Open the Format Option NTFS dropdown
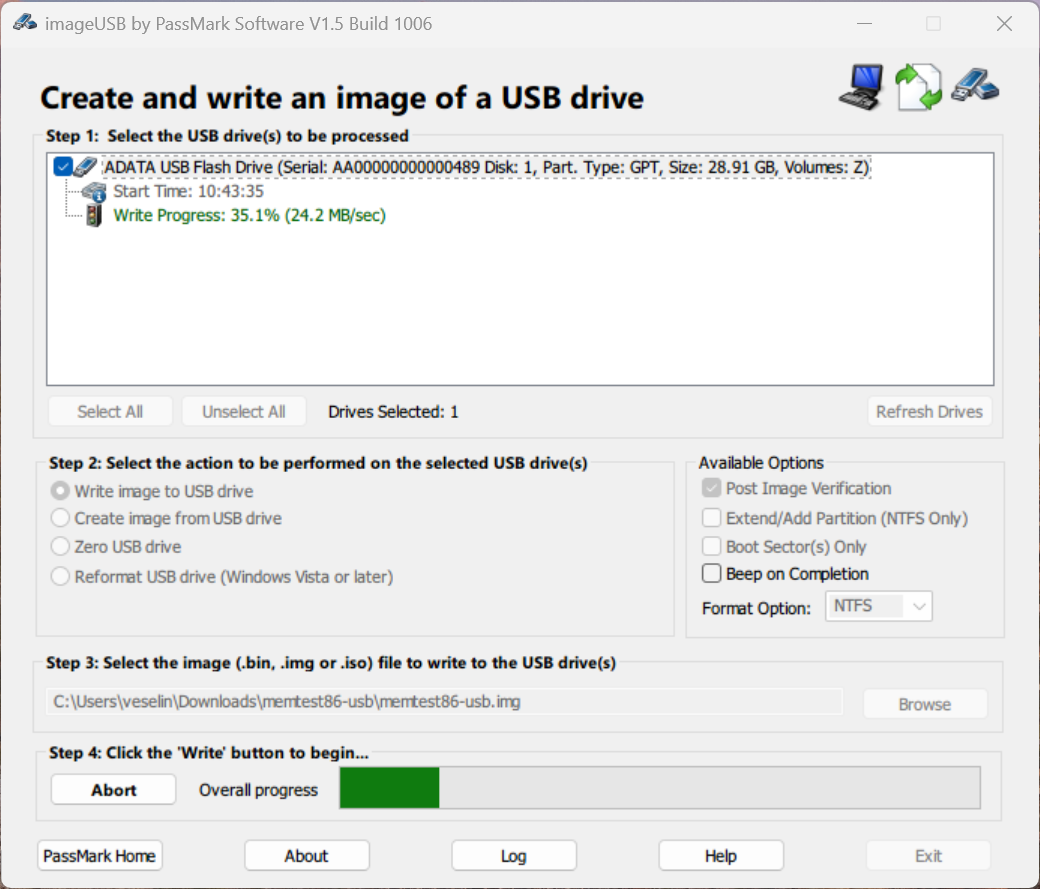 [878, 606]
